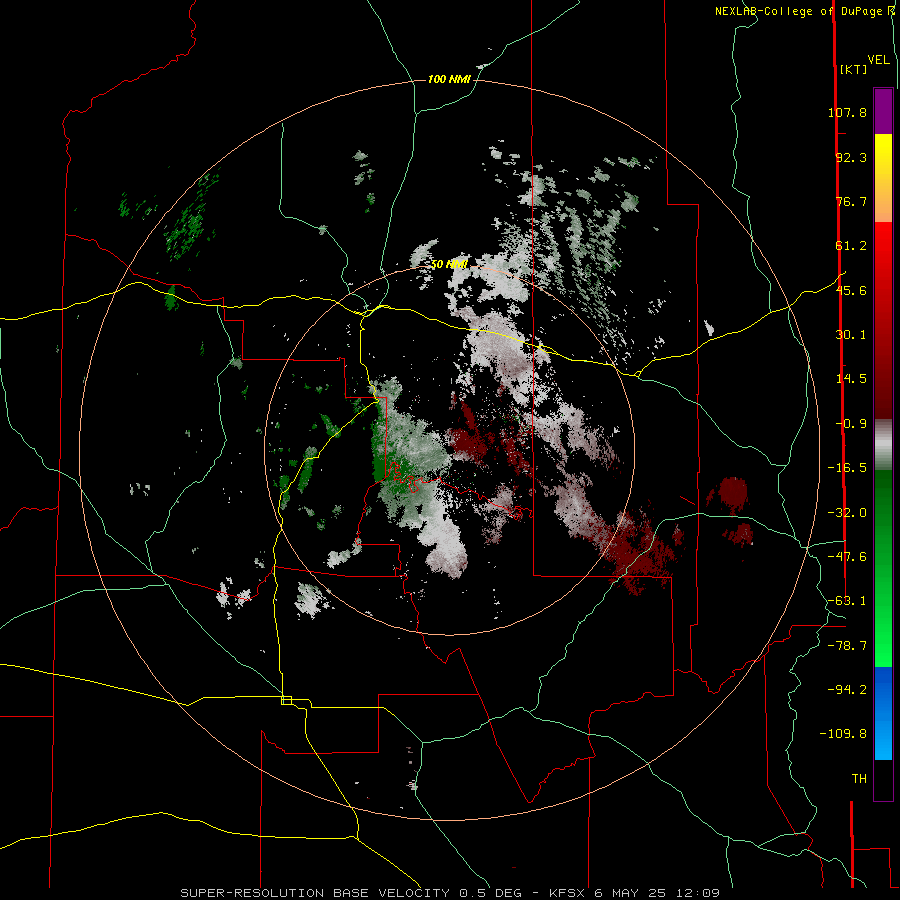Click the 100 NMI range ring label

point(449,79)
